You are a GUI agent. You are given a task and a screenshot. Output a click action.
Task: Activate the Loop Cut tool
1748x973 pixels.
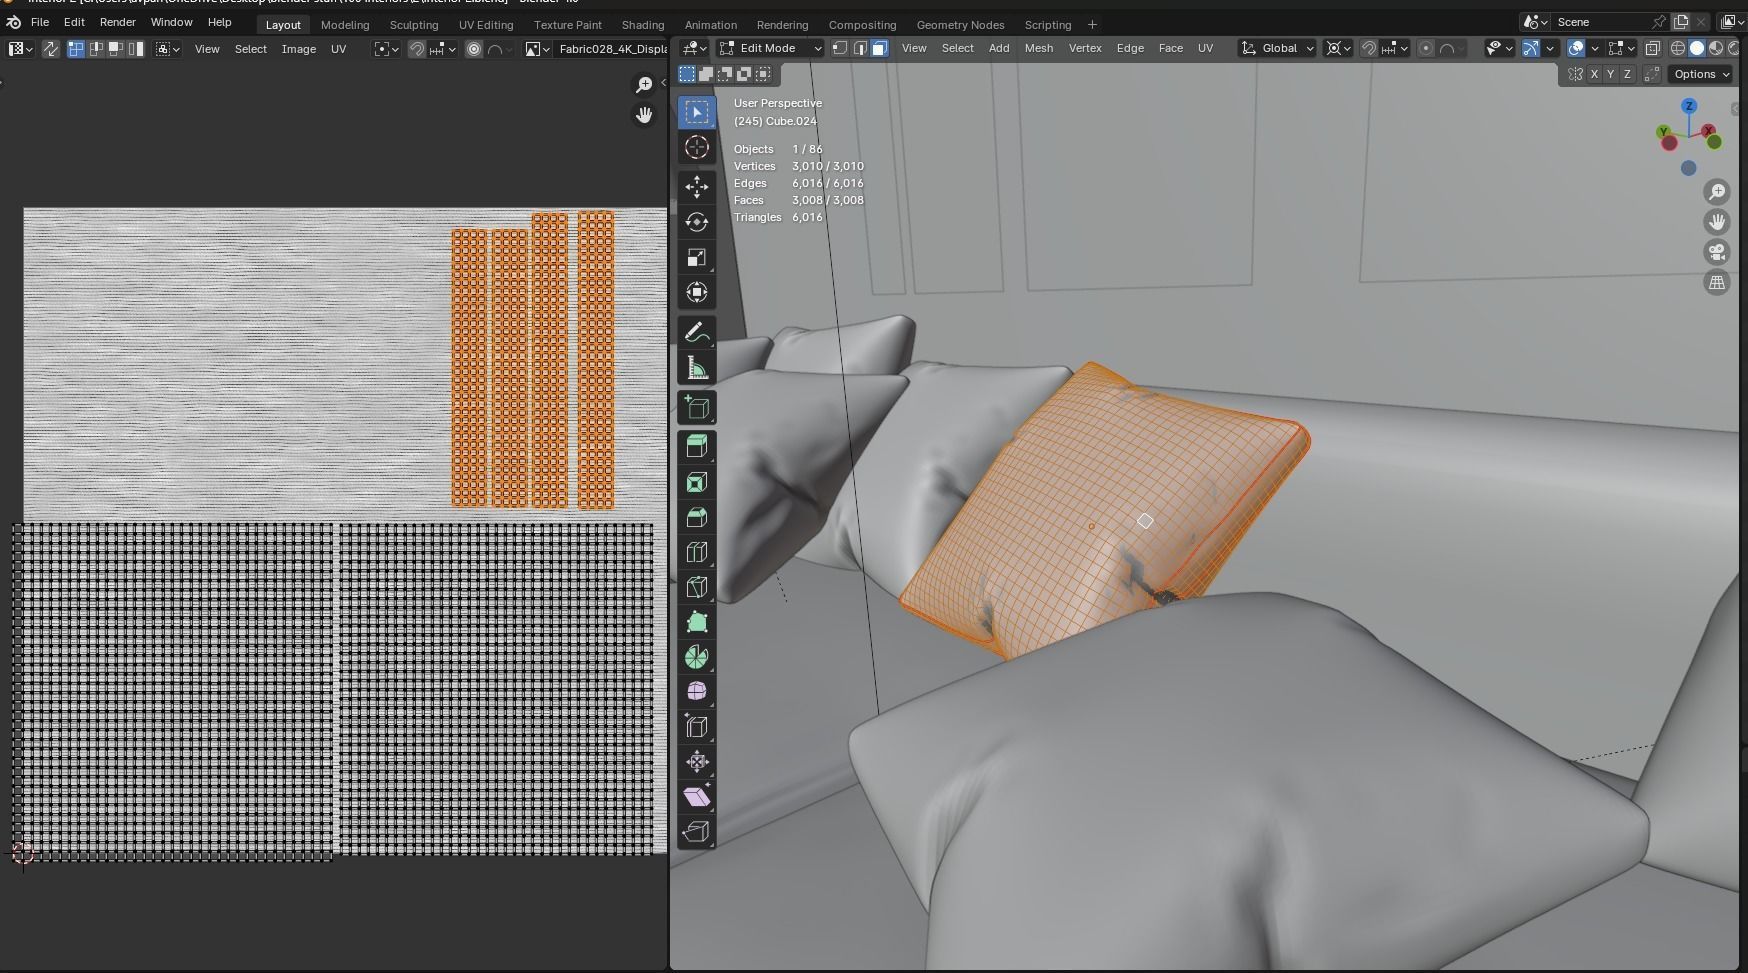click(x=697, y=552)
